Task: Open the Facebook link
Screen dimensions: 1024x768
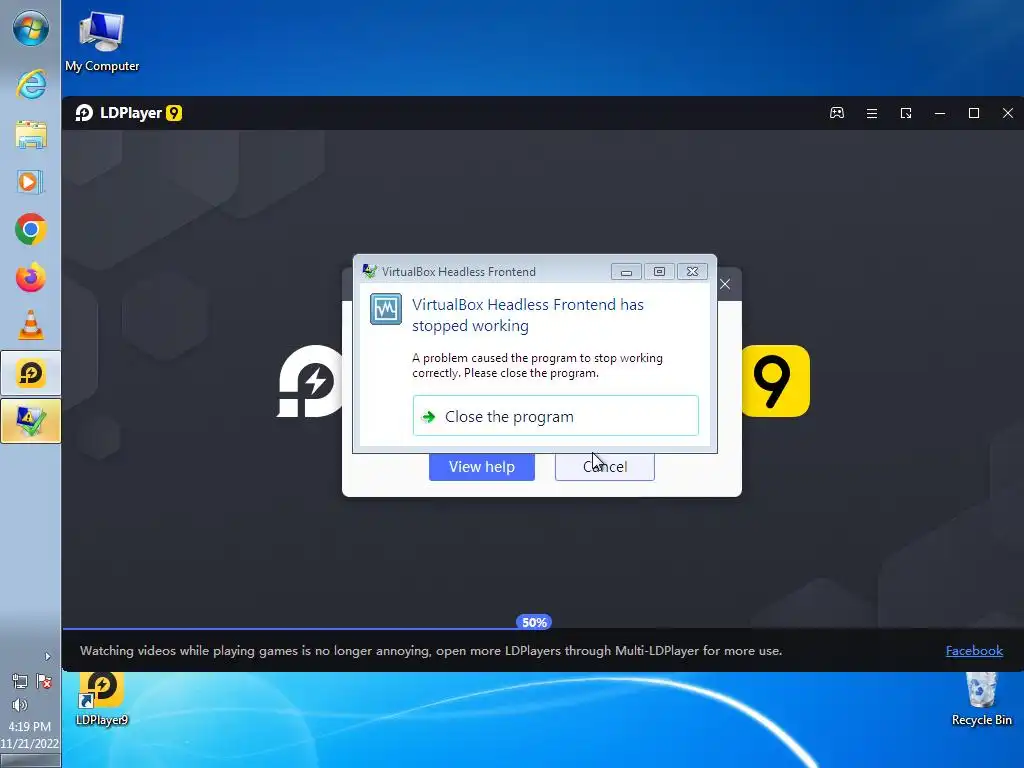Action: click(x=974, y=650)
